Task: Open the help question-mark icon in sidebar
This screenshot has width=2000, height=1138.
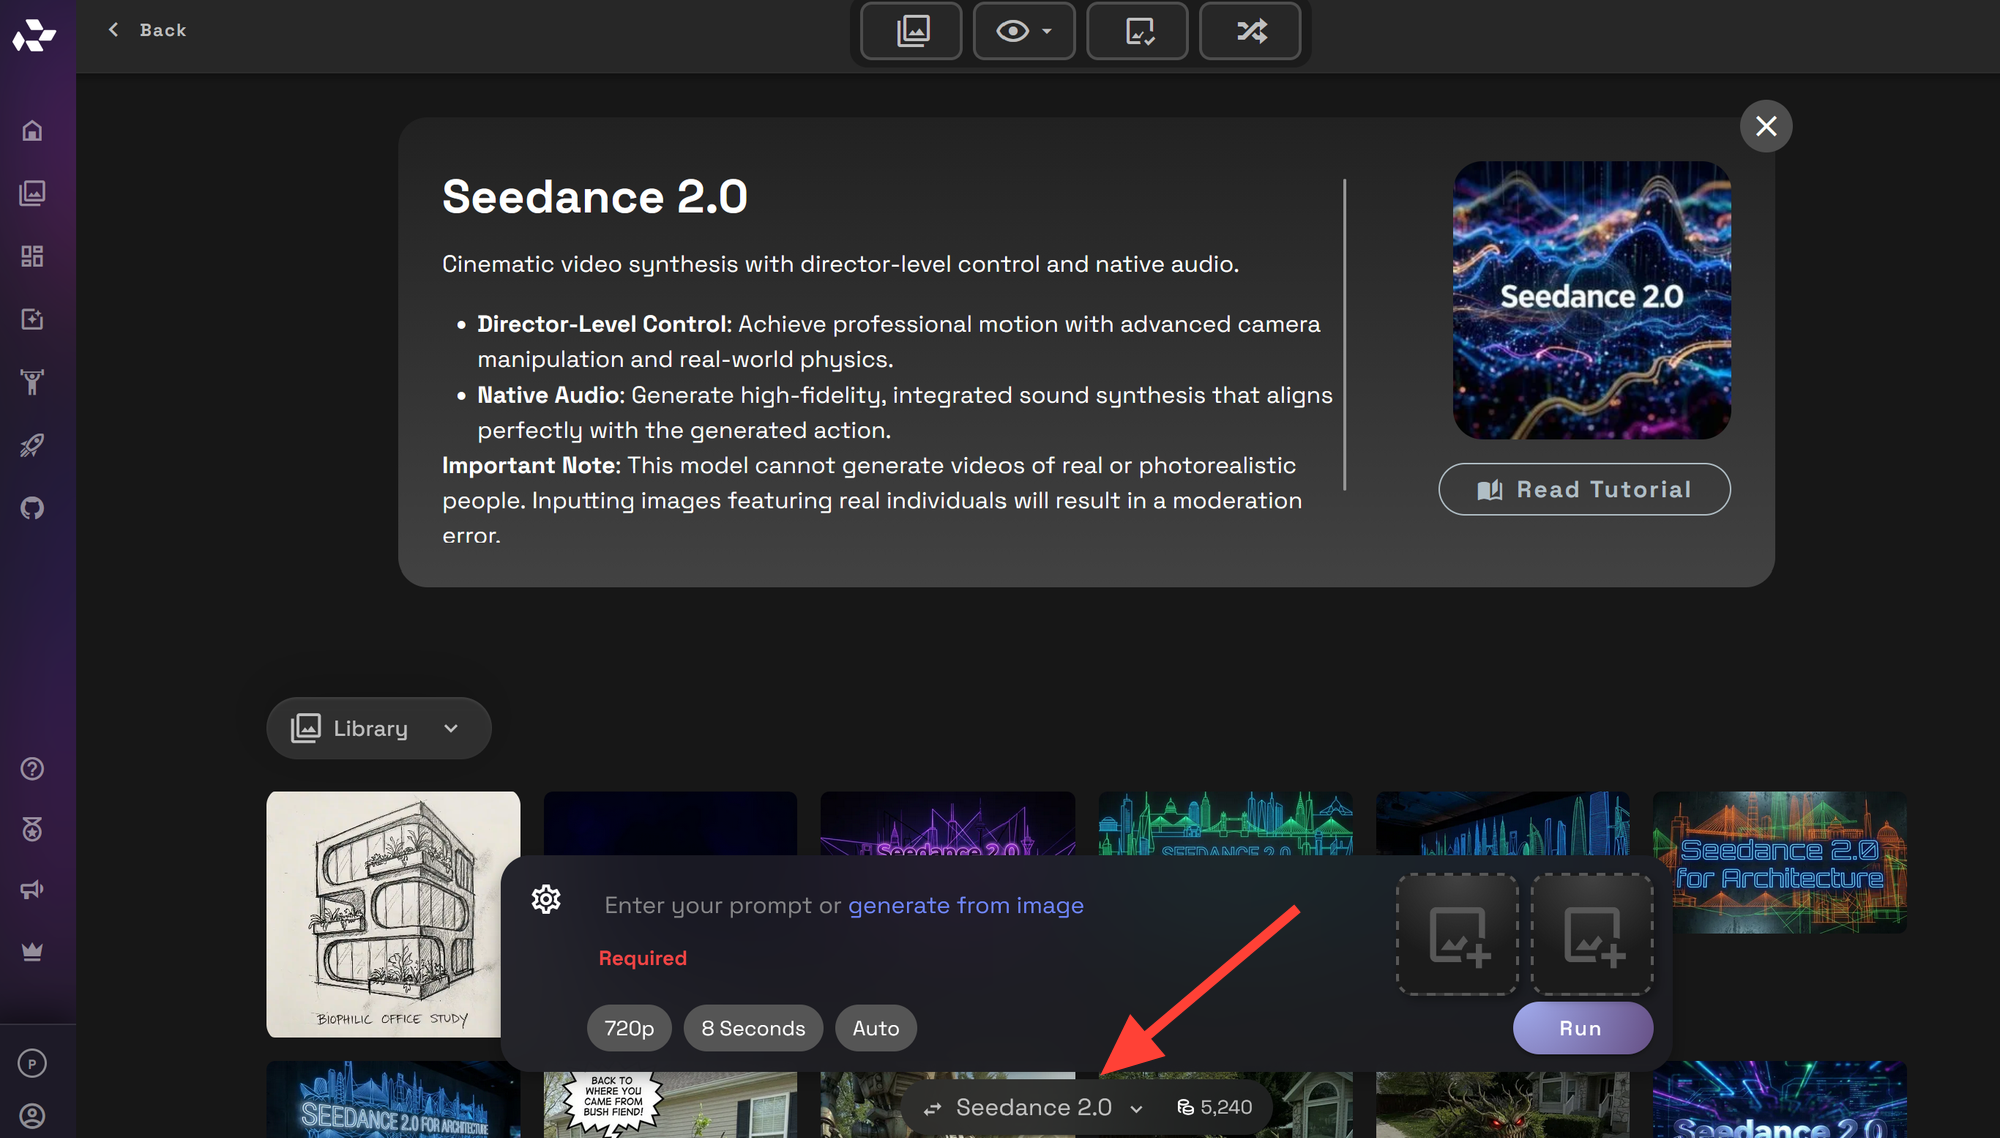Action: (33, 768)
